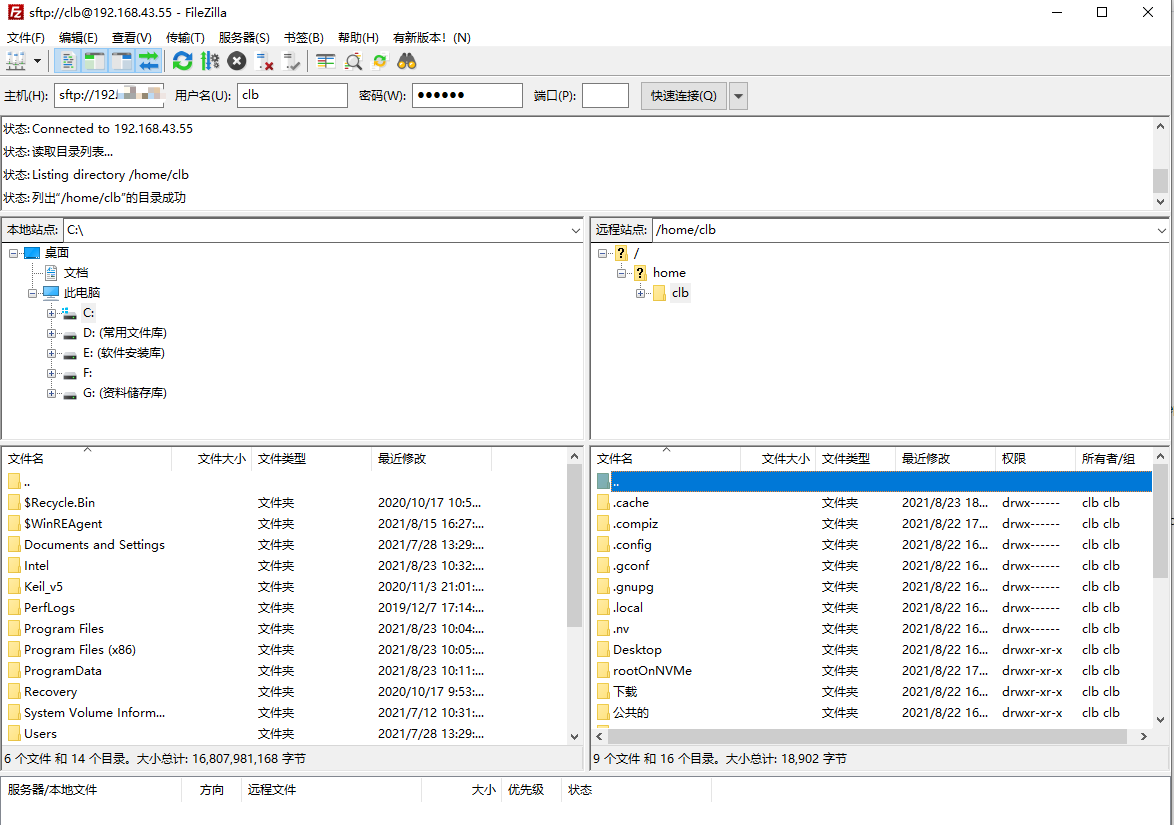Open the 编辑(E) menu
Viewport: 1174px width, 825px height.
point(78,37)
